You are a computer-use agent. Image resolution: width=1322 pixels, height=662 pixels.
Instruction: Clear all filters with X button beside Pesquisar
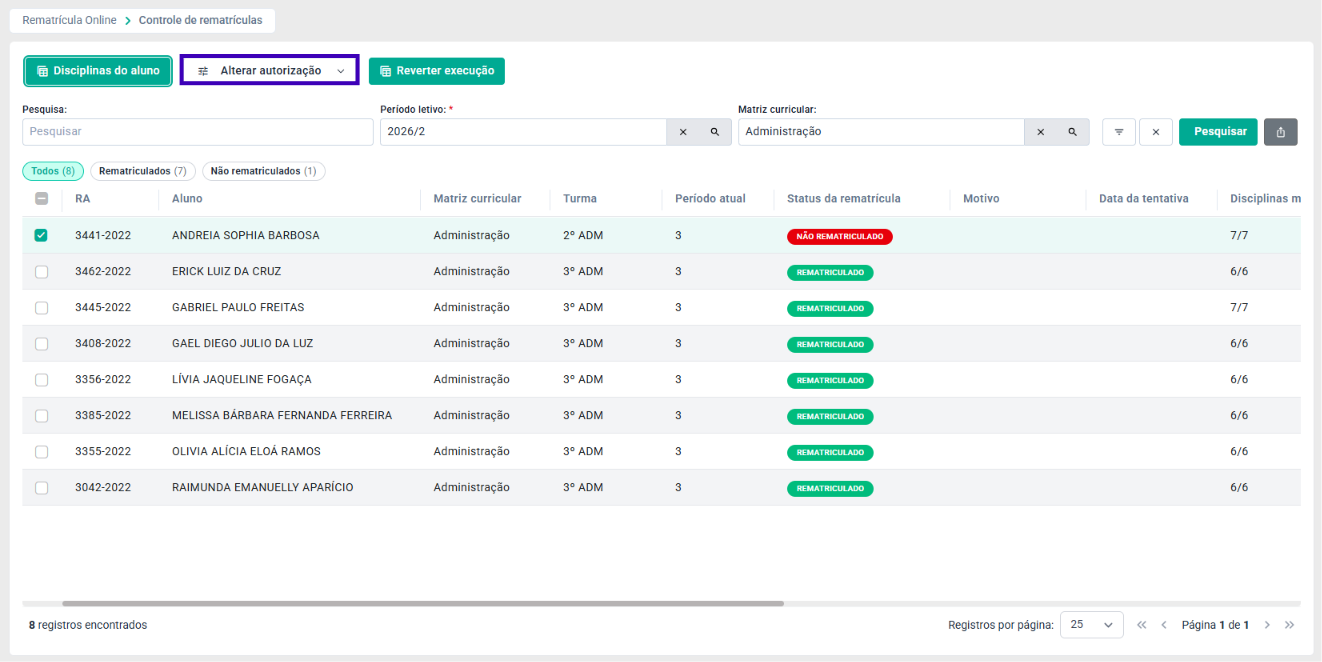coord(1156,132)
